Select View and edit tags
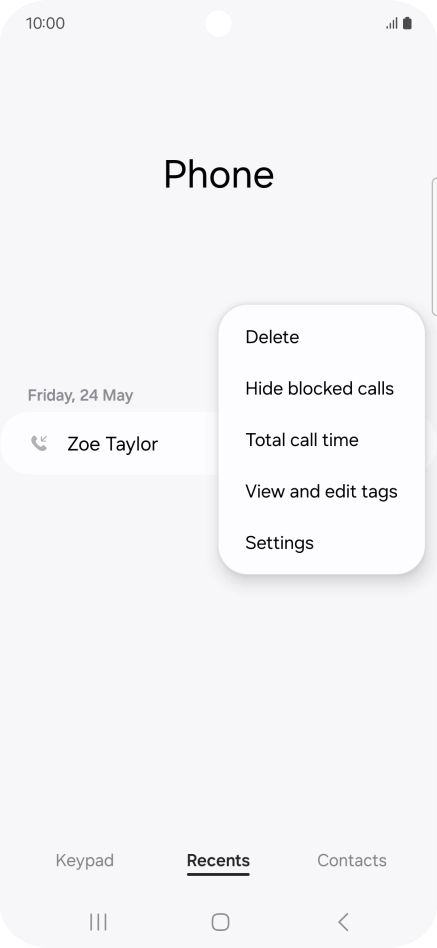This screenshot has height=948, width=437. [322, 491]
